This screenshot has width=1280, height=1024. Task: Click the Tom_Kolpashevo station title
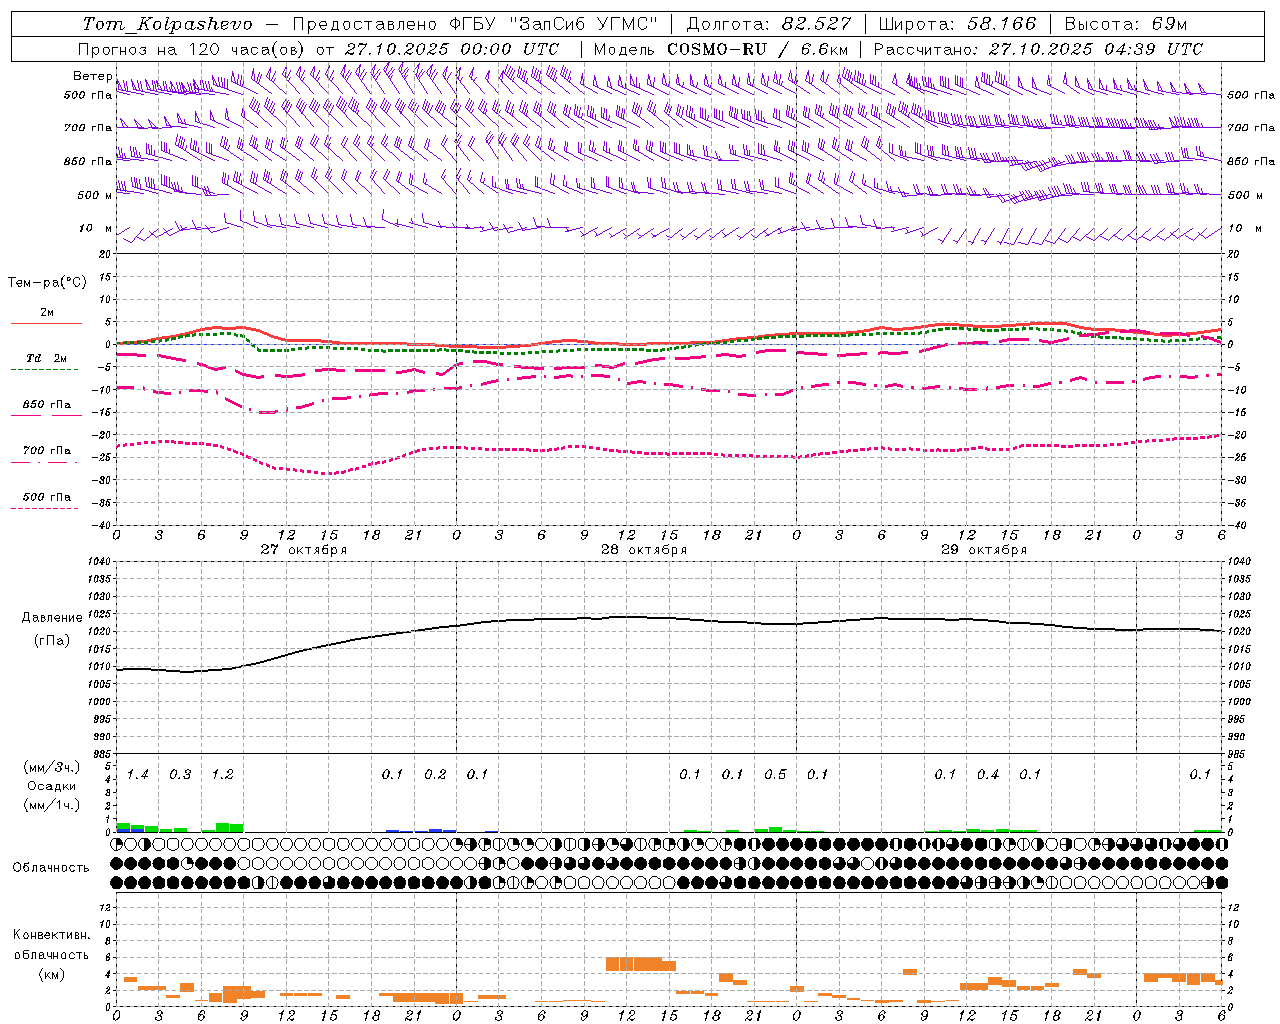coord(167,24)
